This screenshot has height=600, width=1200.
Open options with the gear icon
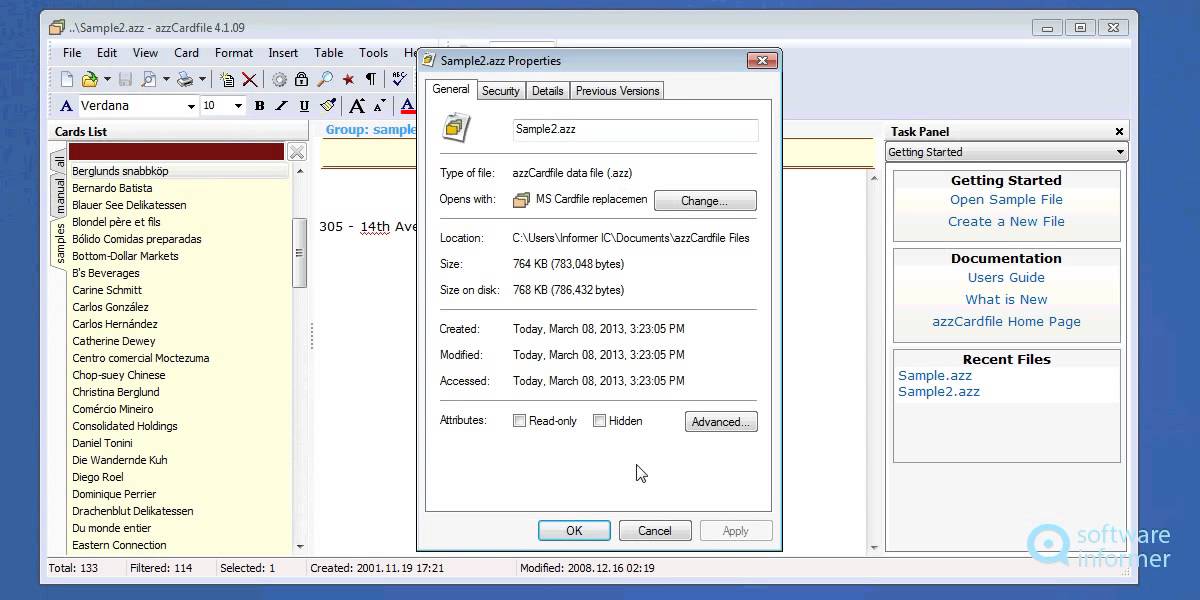(279, 79)
